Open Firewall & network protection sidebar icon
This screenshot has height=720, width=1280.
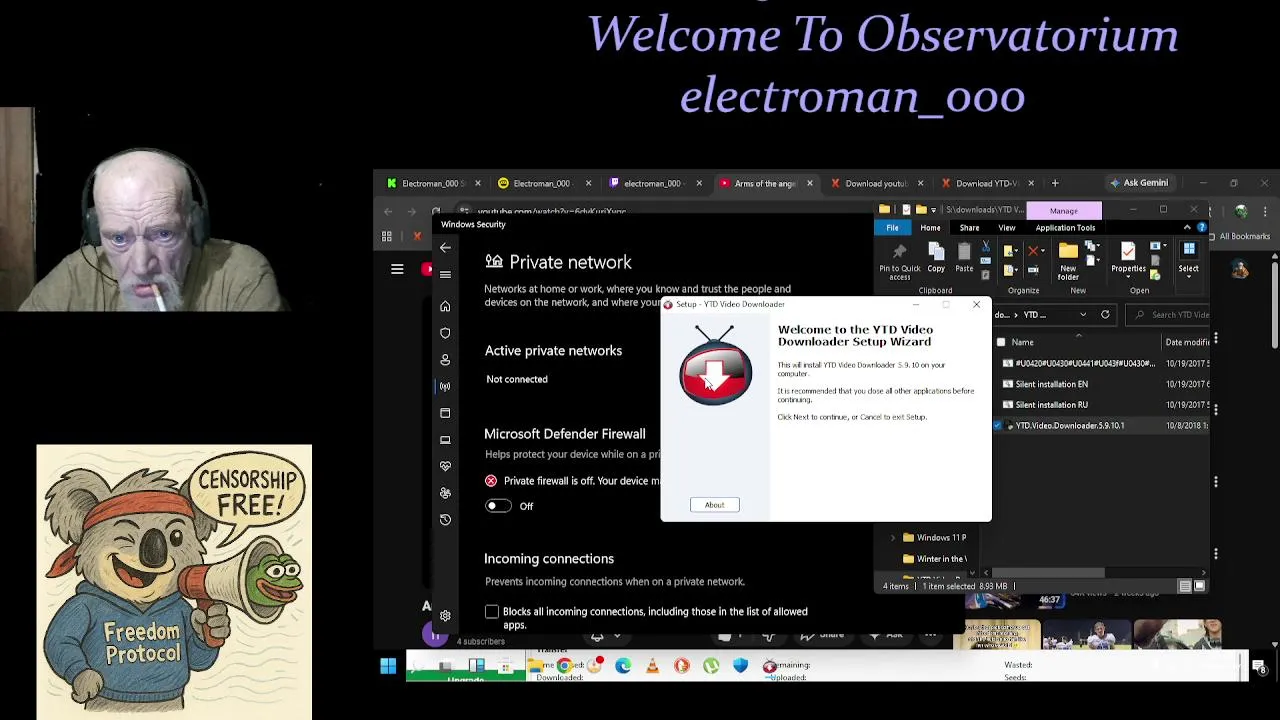(x=445, y=386)
